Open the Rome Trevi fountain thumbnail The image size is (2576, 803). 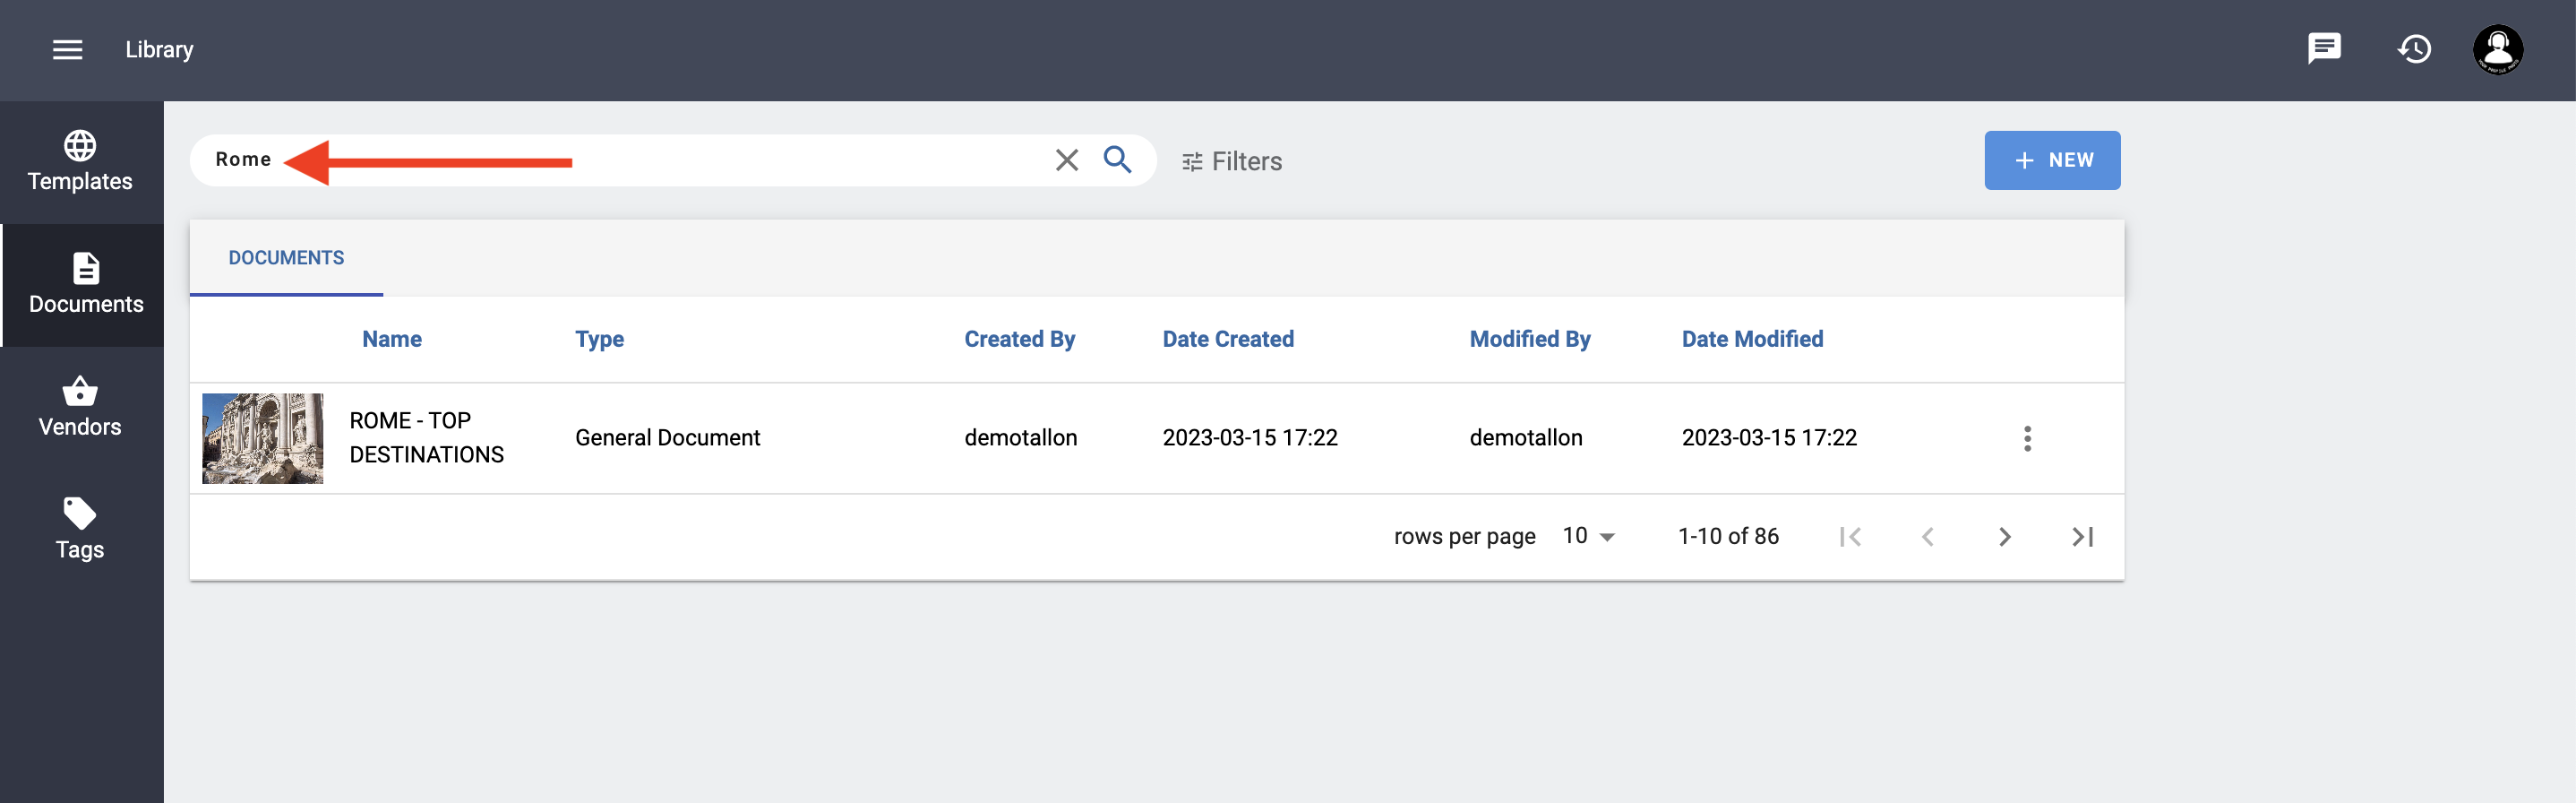[x=263, y=438]
